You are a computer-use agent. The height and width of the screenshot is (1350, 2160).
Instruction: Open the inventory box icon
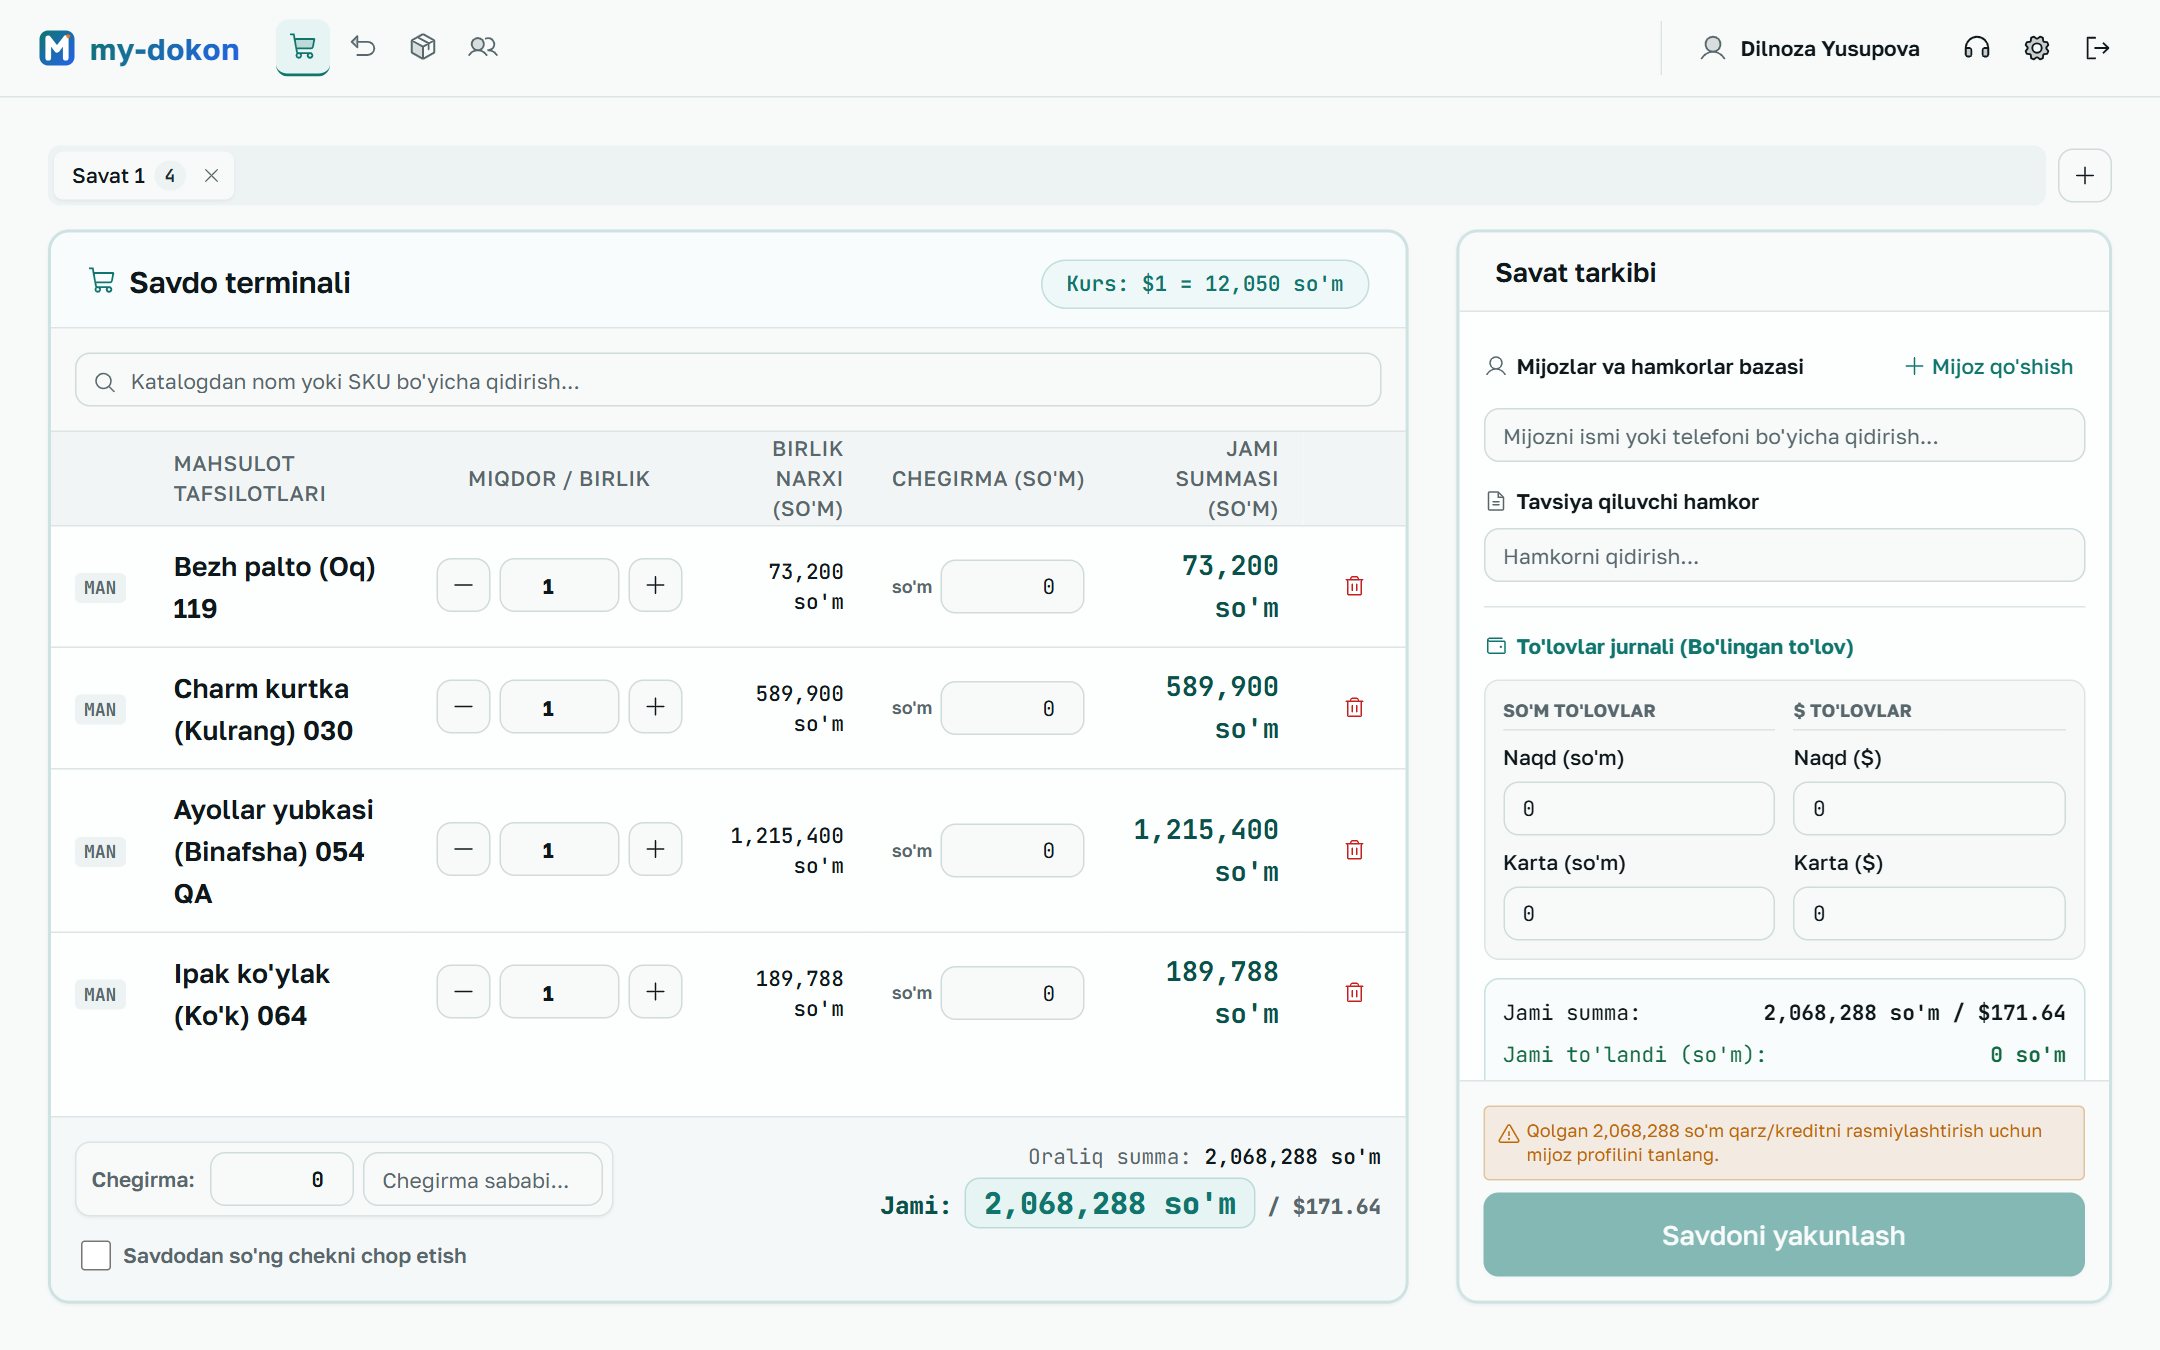click(423, 47)
